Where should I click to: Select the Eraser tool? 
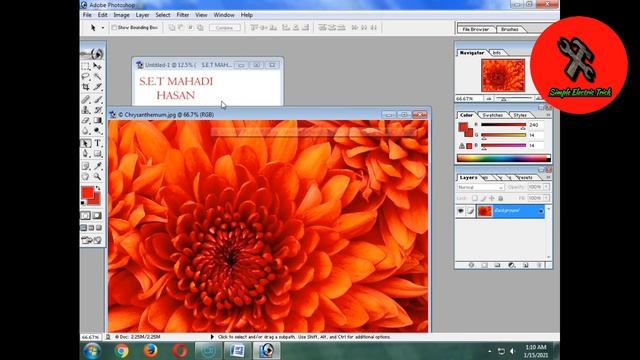click(x=86, y=120)
